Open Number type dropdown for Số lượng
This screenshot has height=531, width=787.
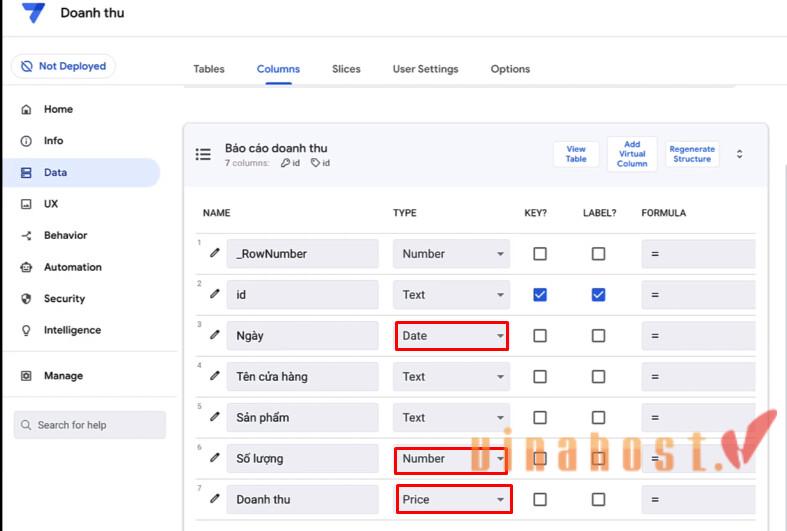tap(451, 459)
